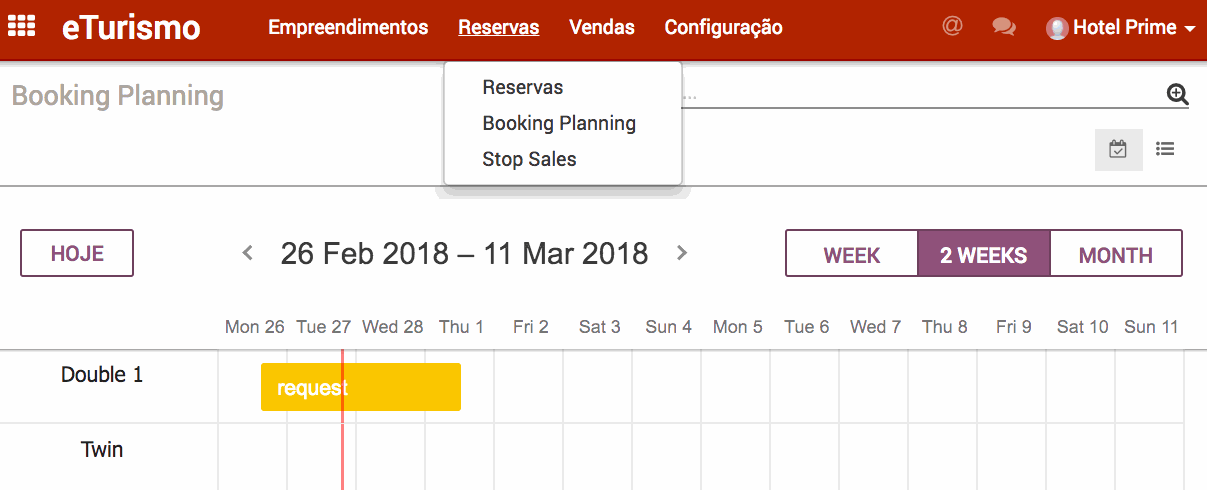Select the WEEK view toggle
1207x490 pixels.
(x=852, y=254)
